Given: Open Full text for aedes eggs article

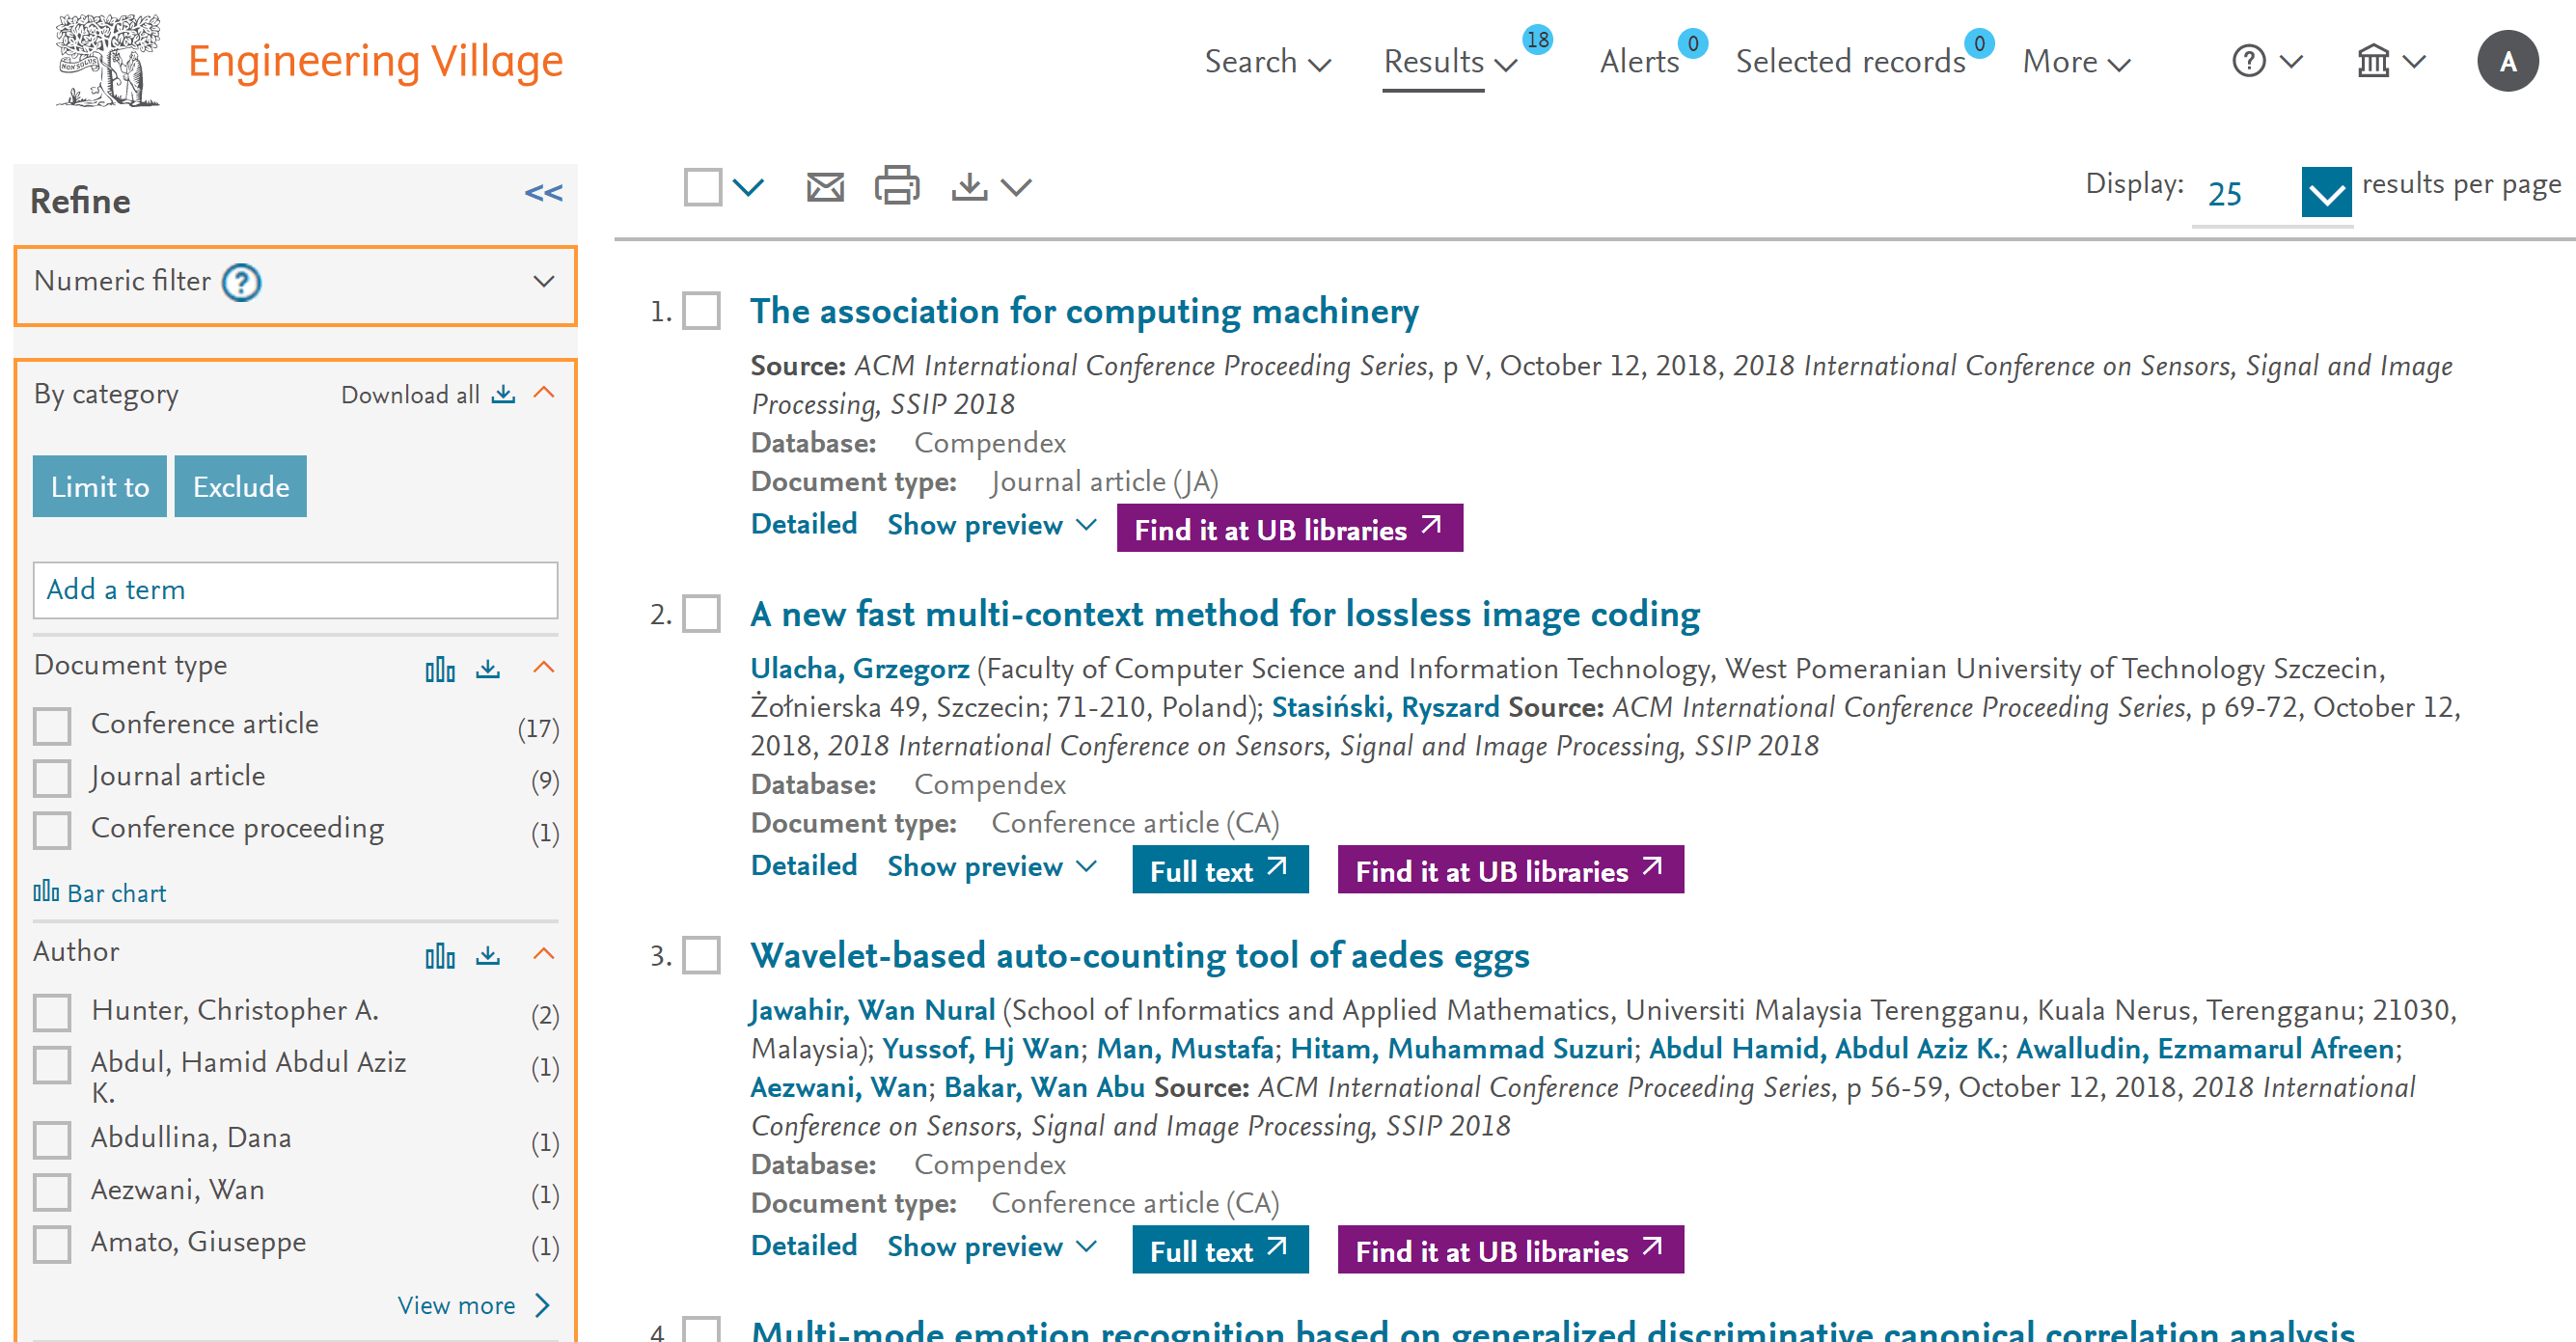Looking at the screenshot, I should (x=1220, y=1250).
